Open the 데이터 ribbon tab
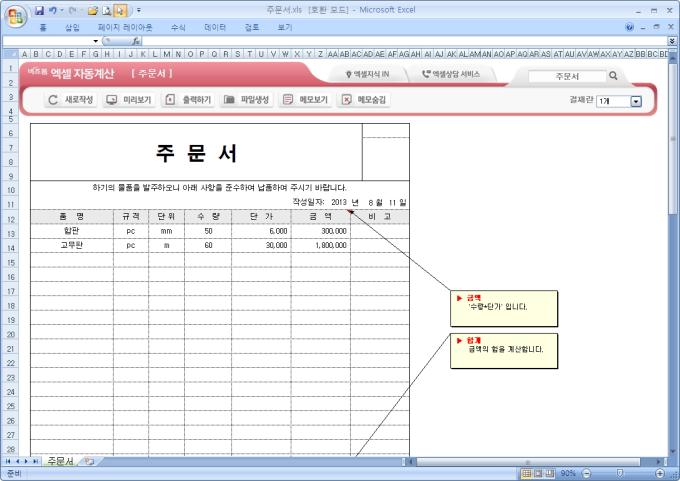The width and height of the screenshot is (680, 481). coord(215,28)
